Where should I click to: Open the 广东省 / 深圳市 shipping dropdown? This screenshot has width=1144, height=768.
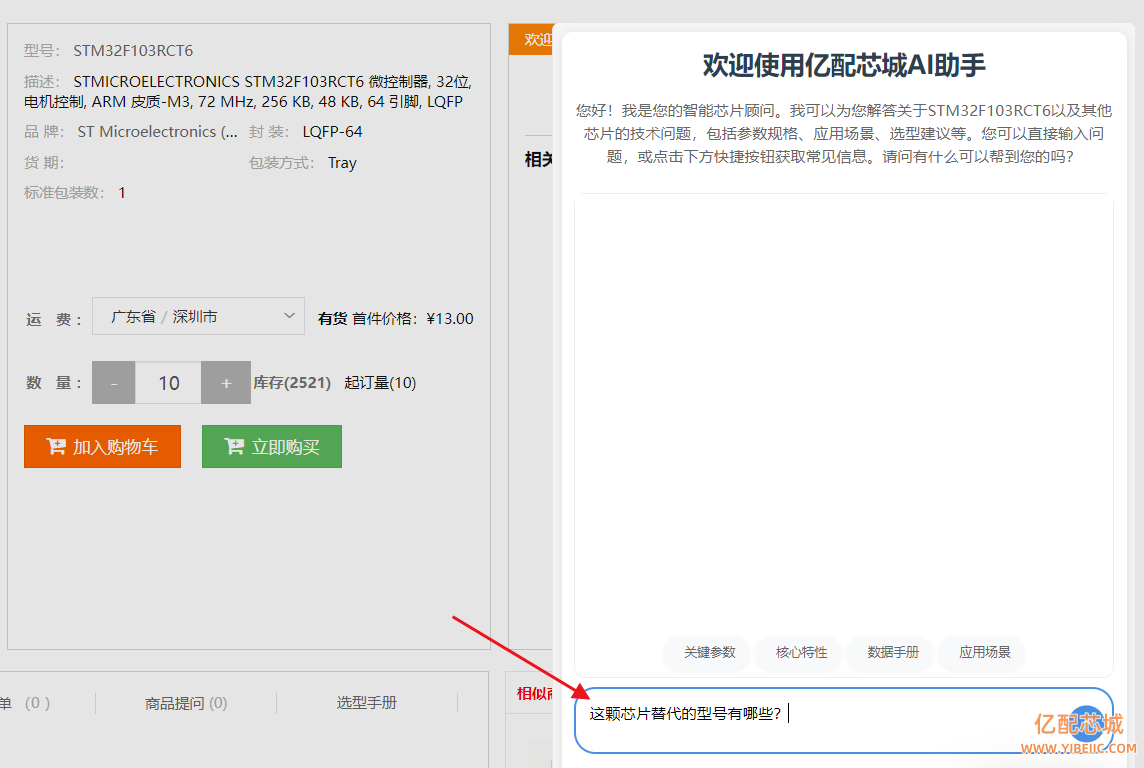click(x=198, y=317)
